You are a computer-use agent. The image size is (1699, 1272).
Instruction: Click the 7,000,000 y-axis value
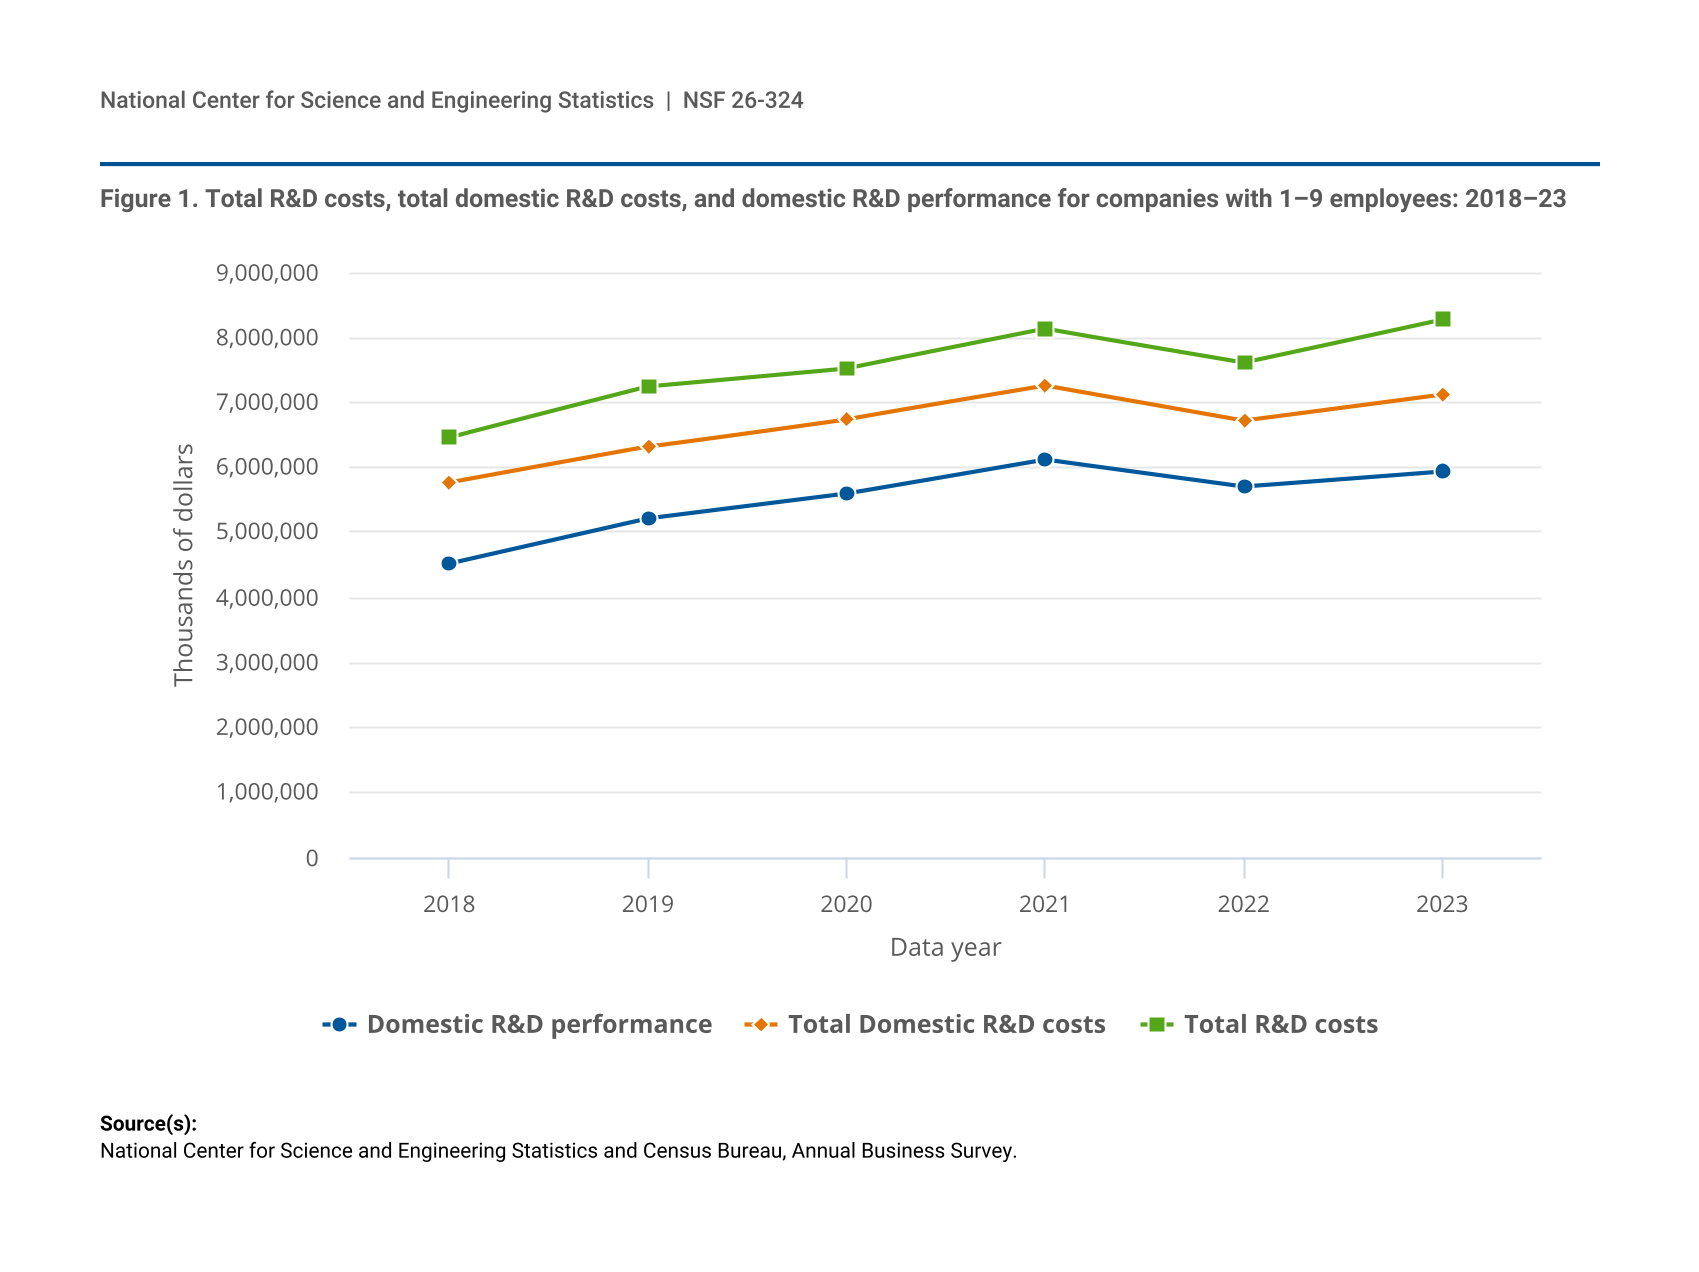[267, 402]
